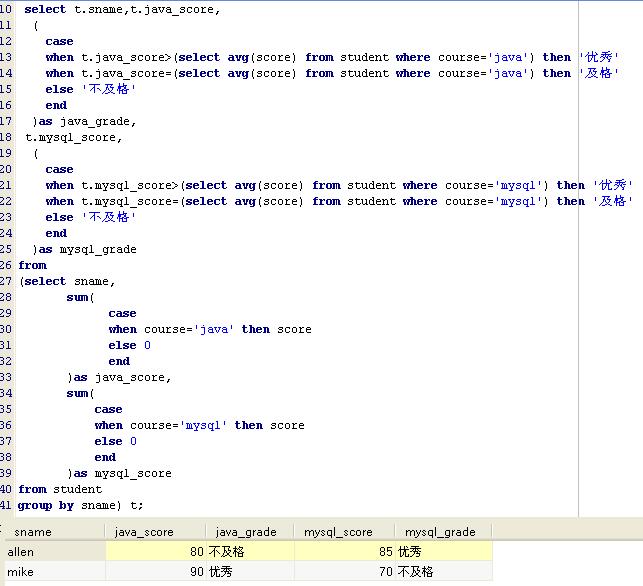This screenshot has height=586, width=643.
Task: Click 'case' keyword on line 12
Action: (x=59, y=41)
